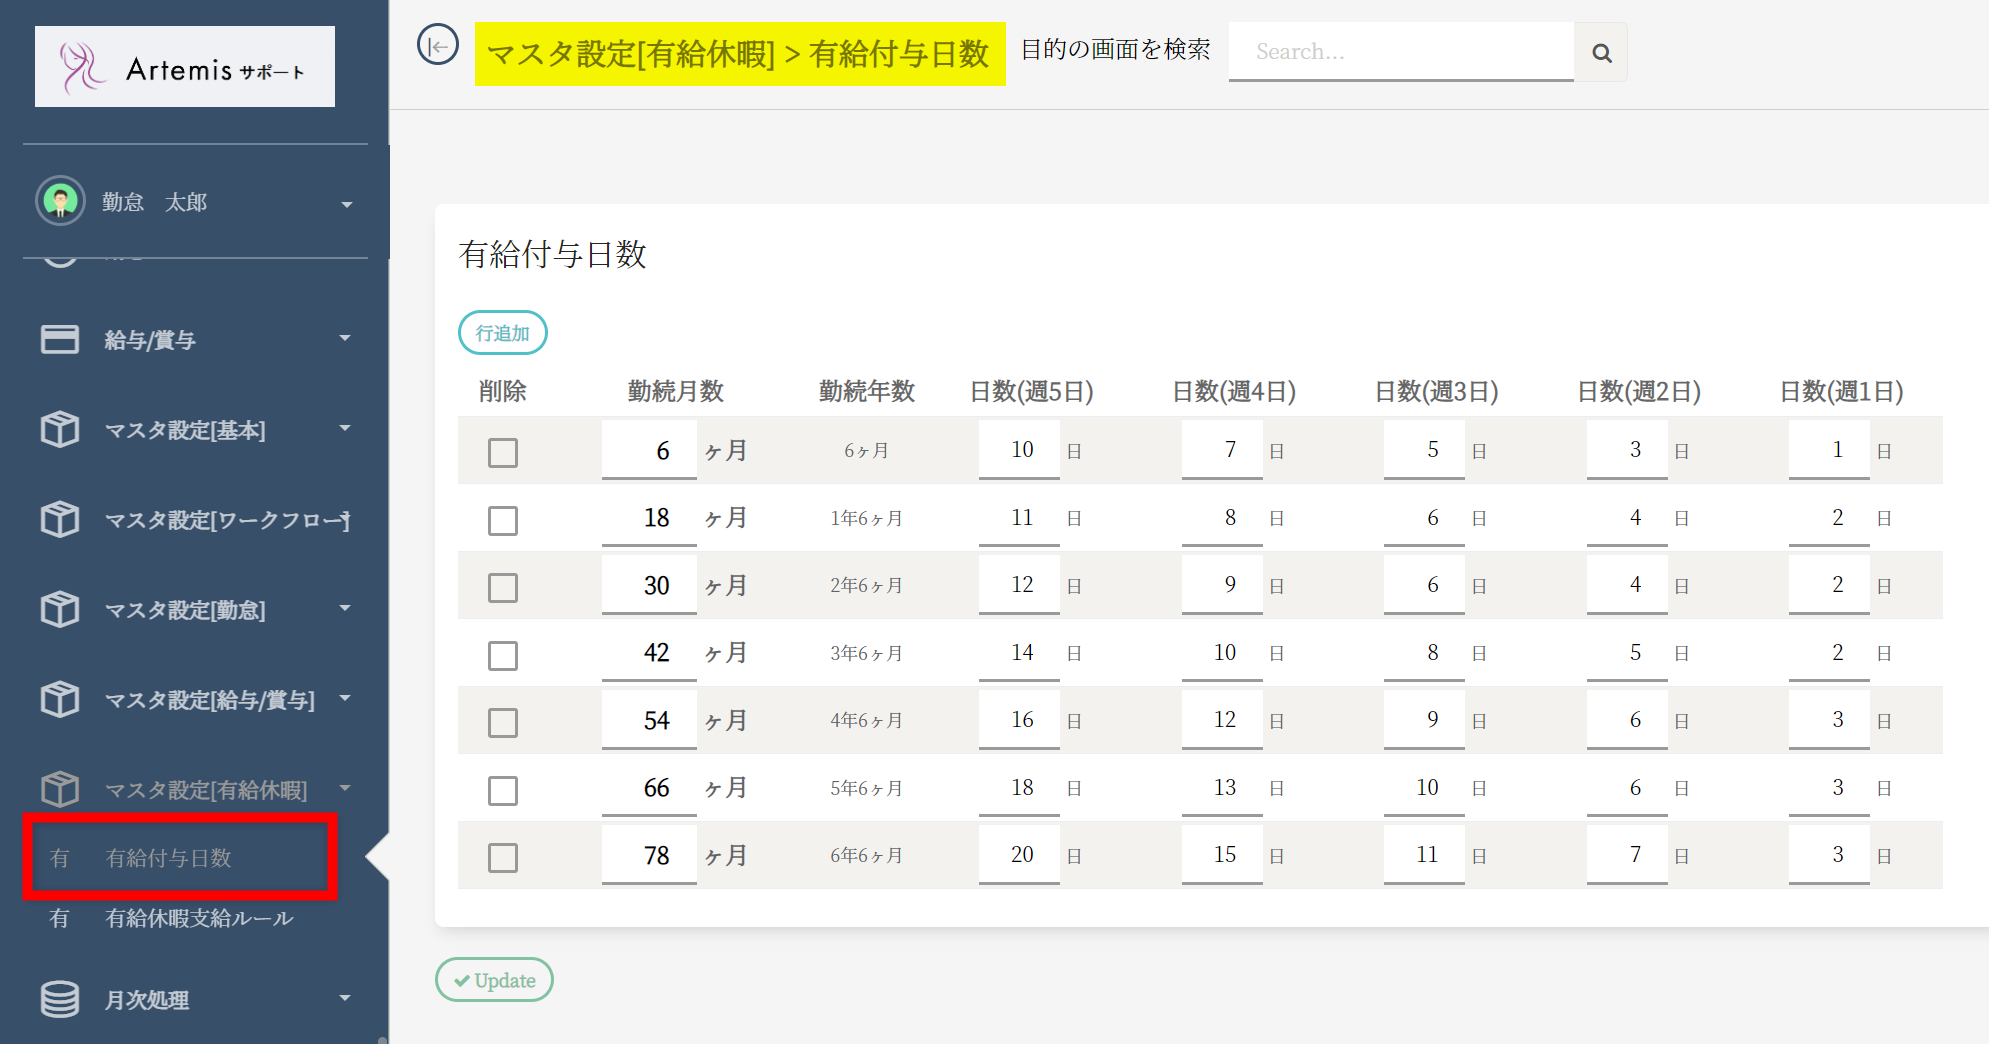
Task: Click the Artemis support logo
Action: (185, 67)
